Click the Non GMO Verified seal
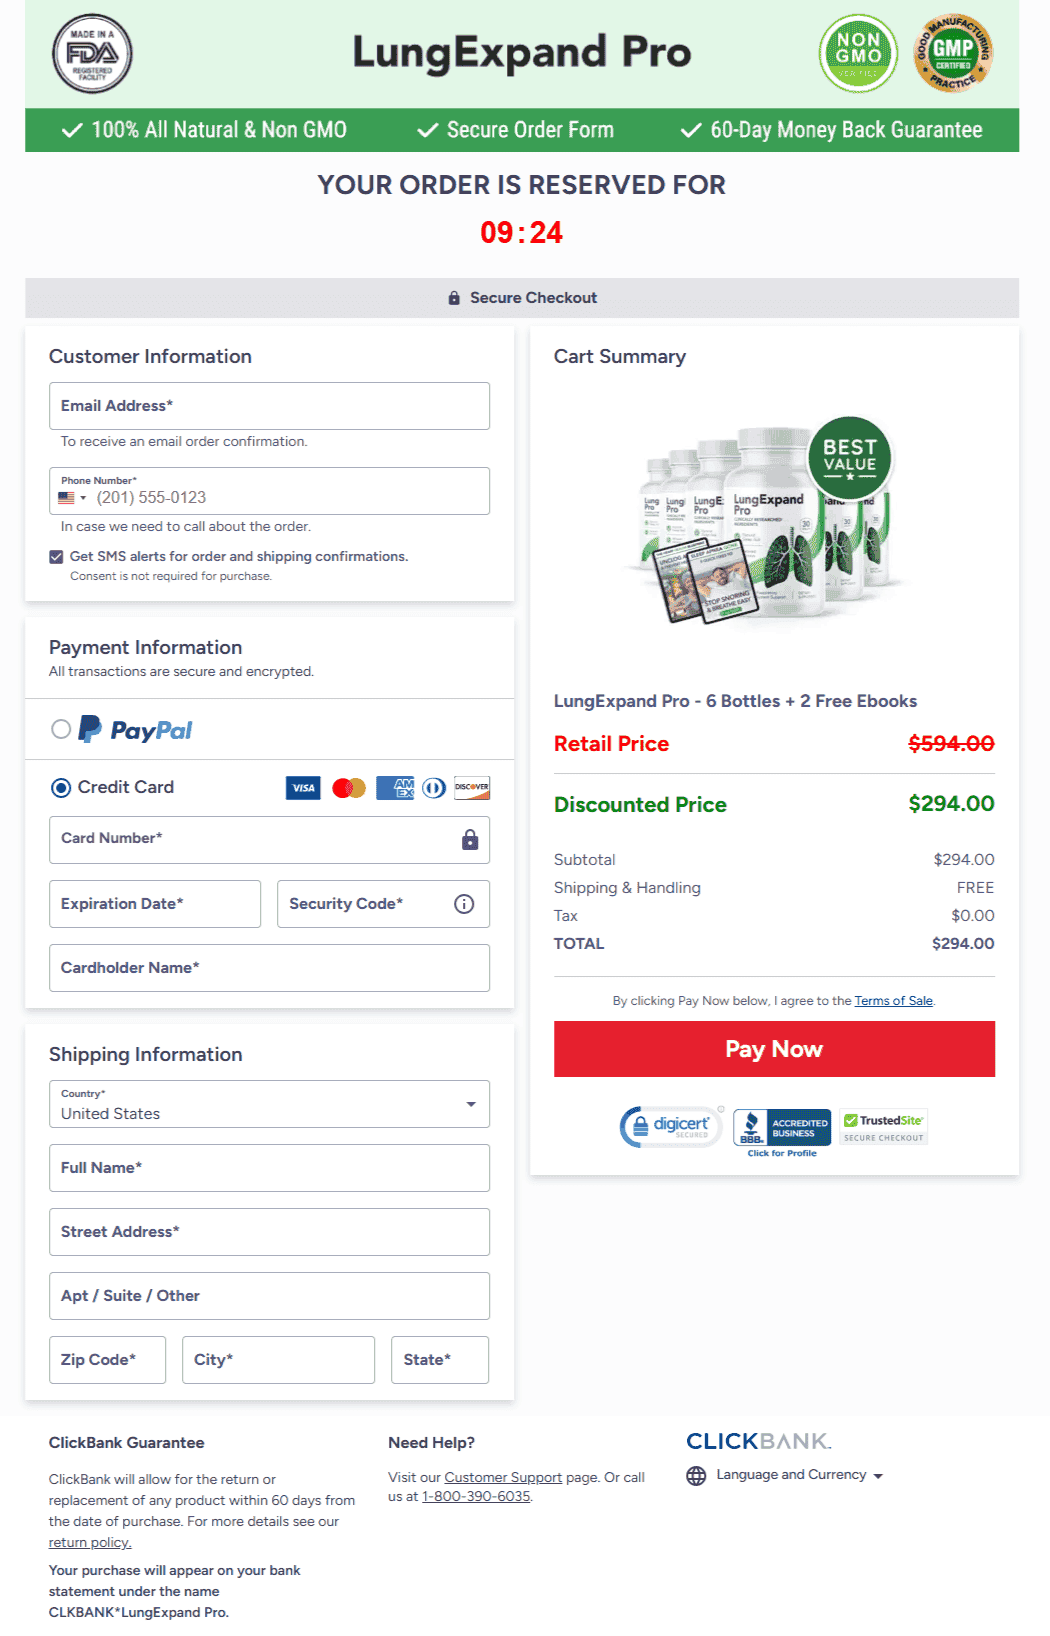 click(x=858, y=54)
